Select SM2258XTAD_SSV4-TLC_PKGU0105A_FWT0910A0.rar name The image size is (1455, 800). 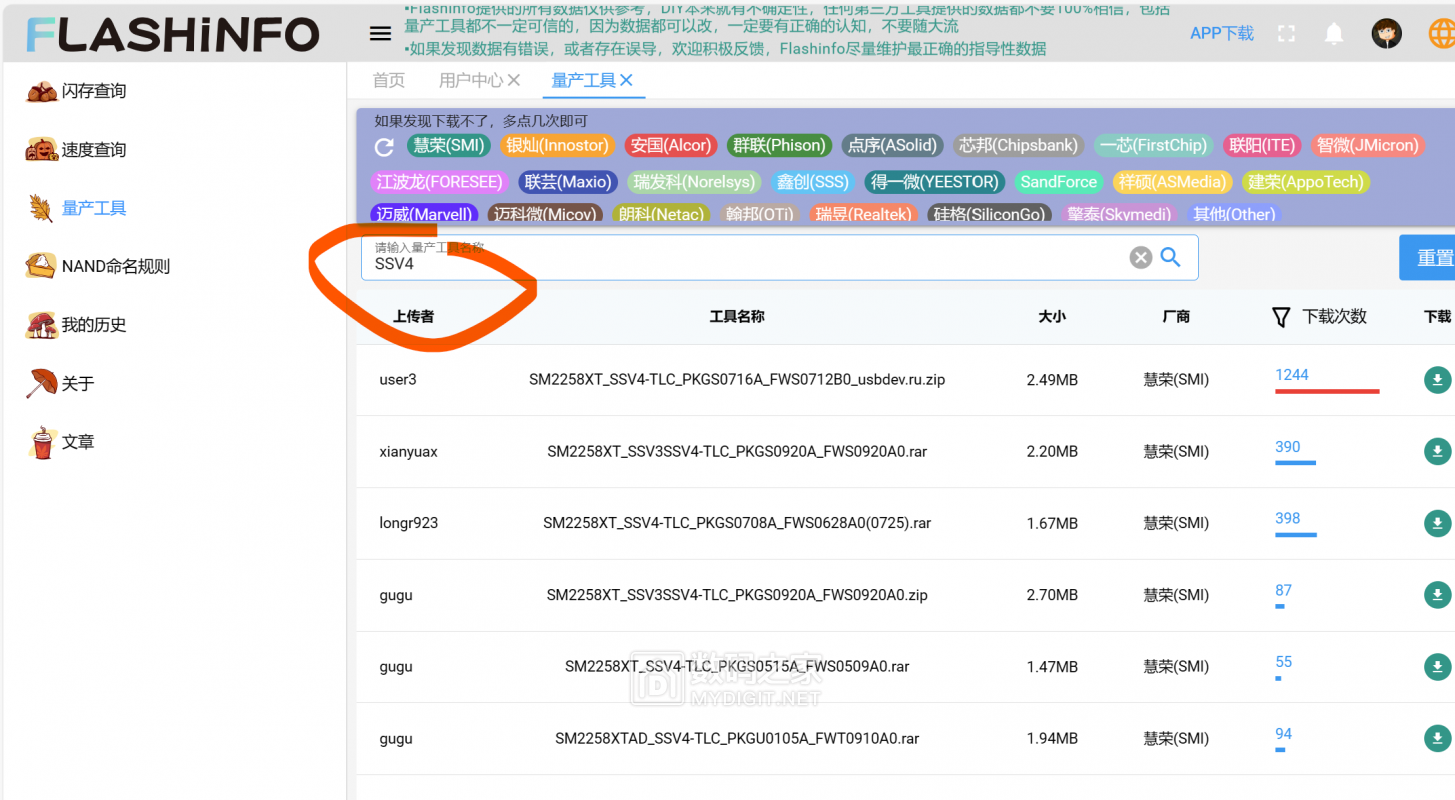click(737, 739)
